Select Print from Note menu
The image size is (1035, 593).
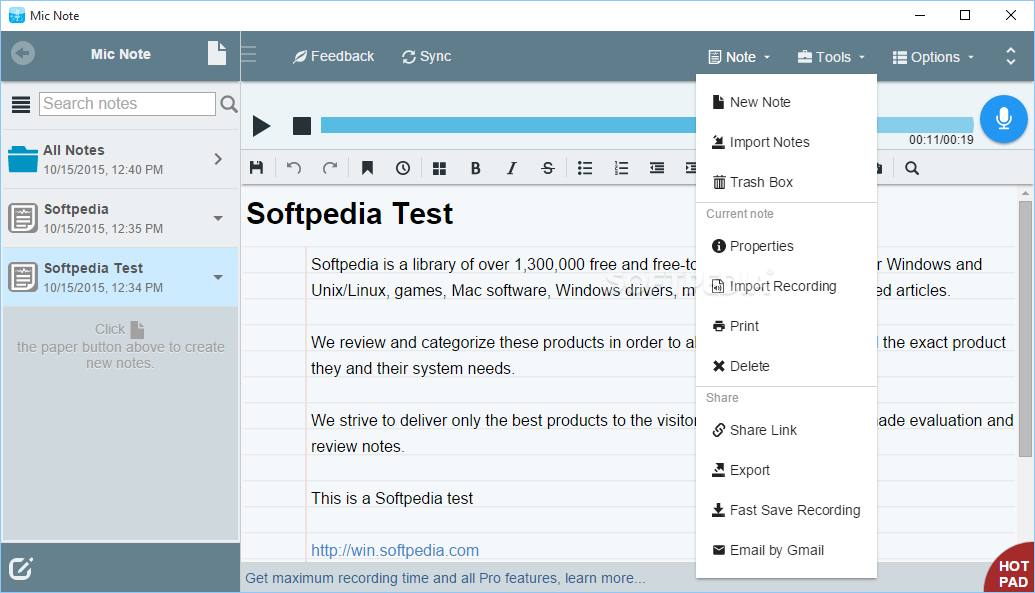point(786,326)
